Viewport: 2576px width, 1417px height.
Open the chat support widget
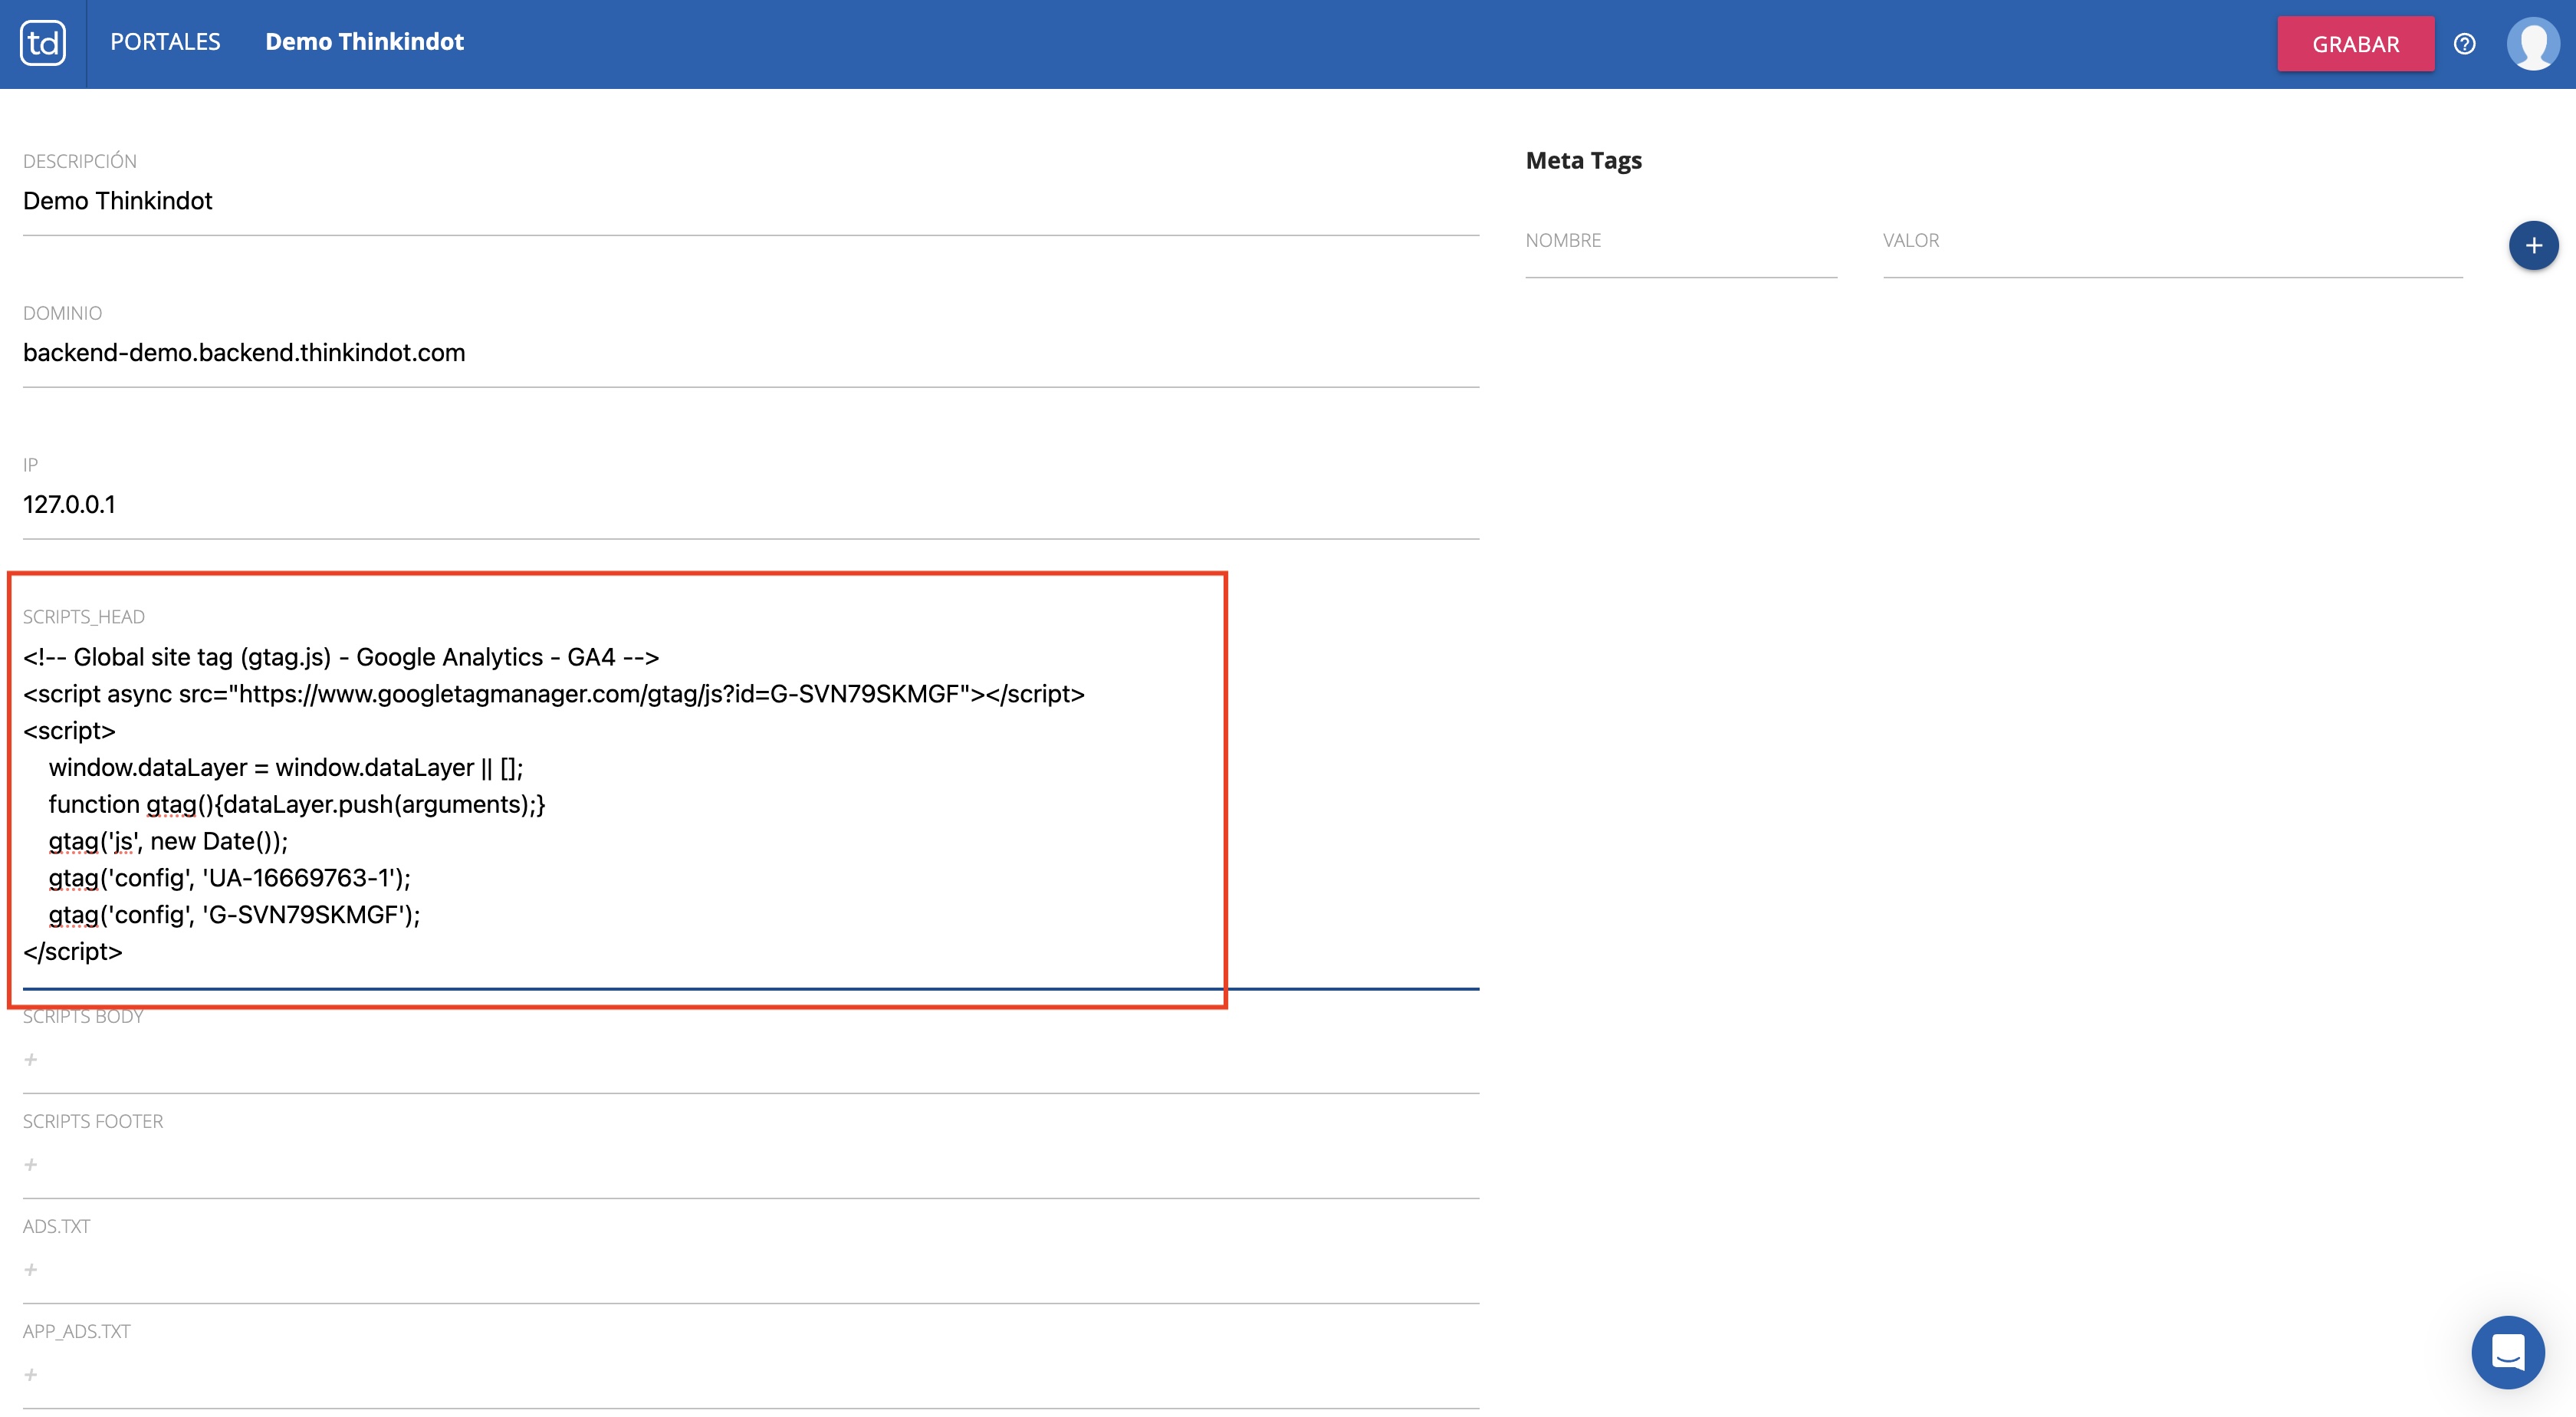pyautogui.click(x=2508, y=1352)
